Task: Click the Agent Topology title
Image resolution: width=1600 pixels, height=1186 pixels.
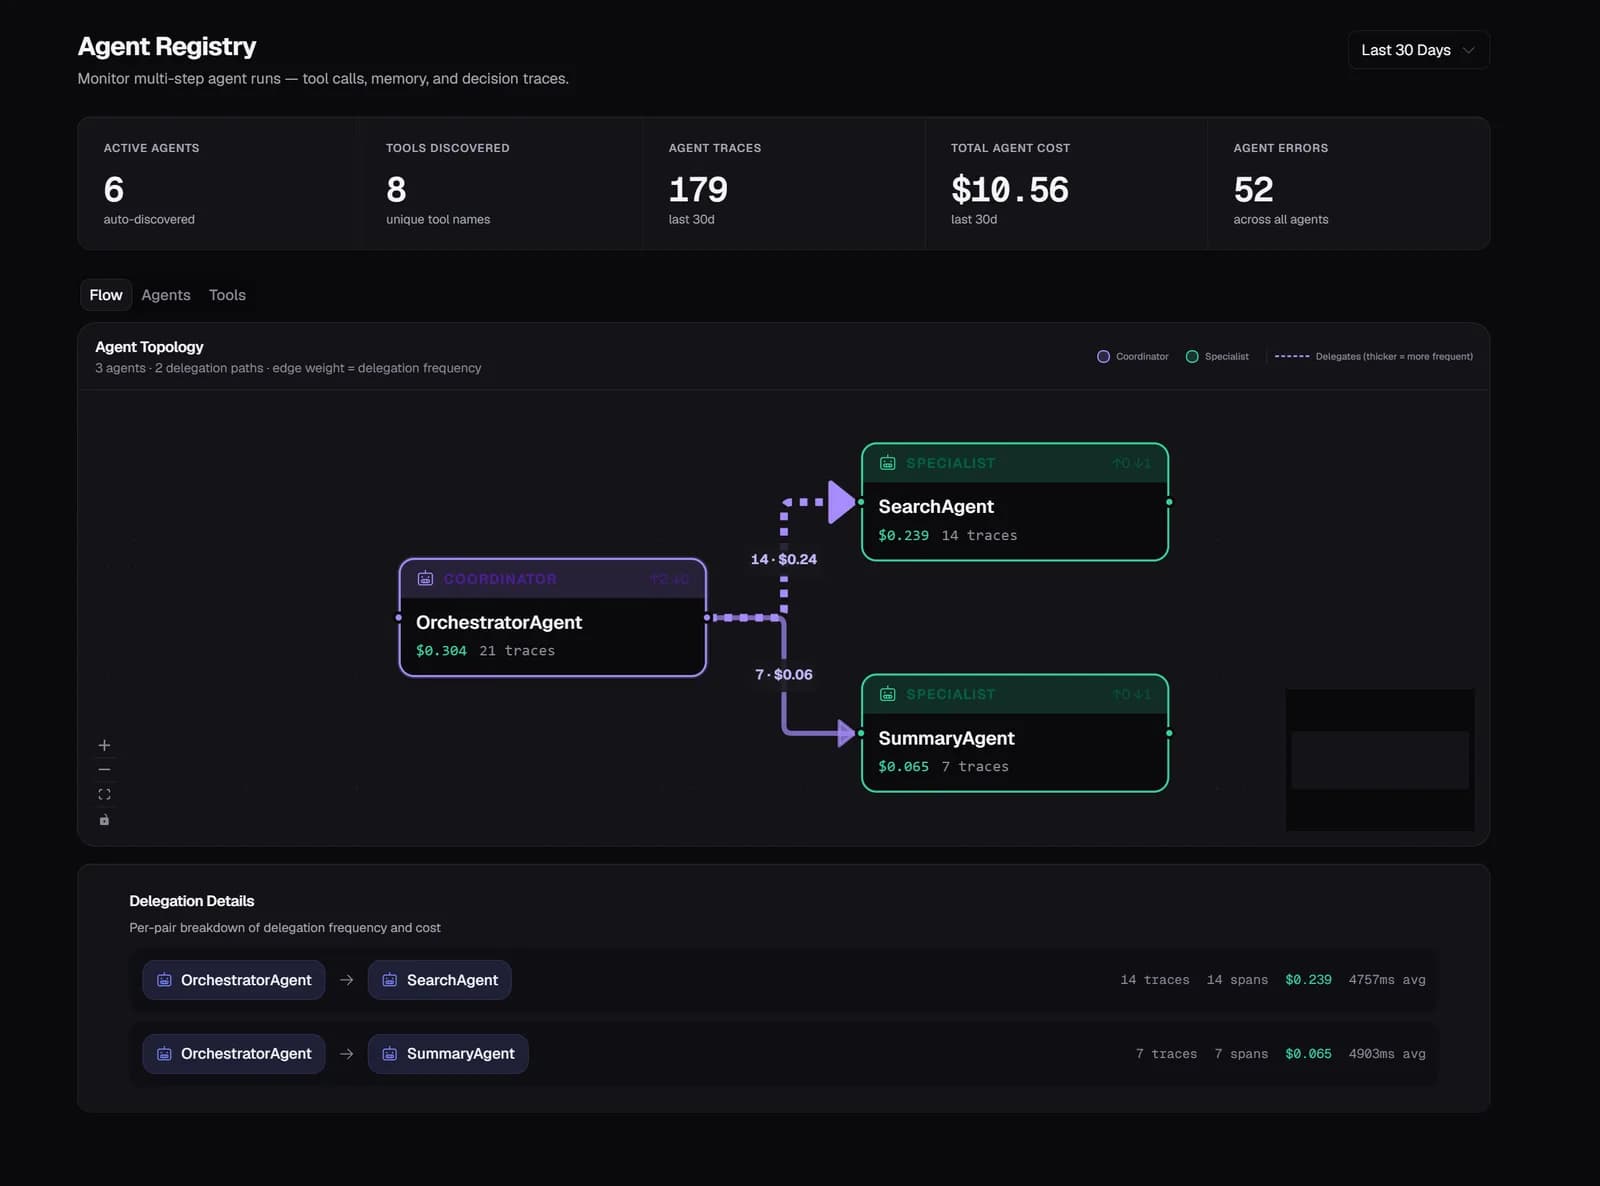Action: tap(149, 347)
